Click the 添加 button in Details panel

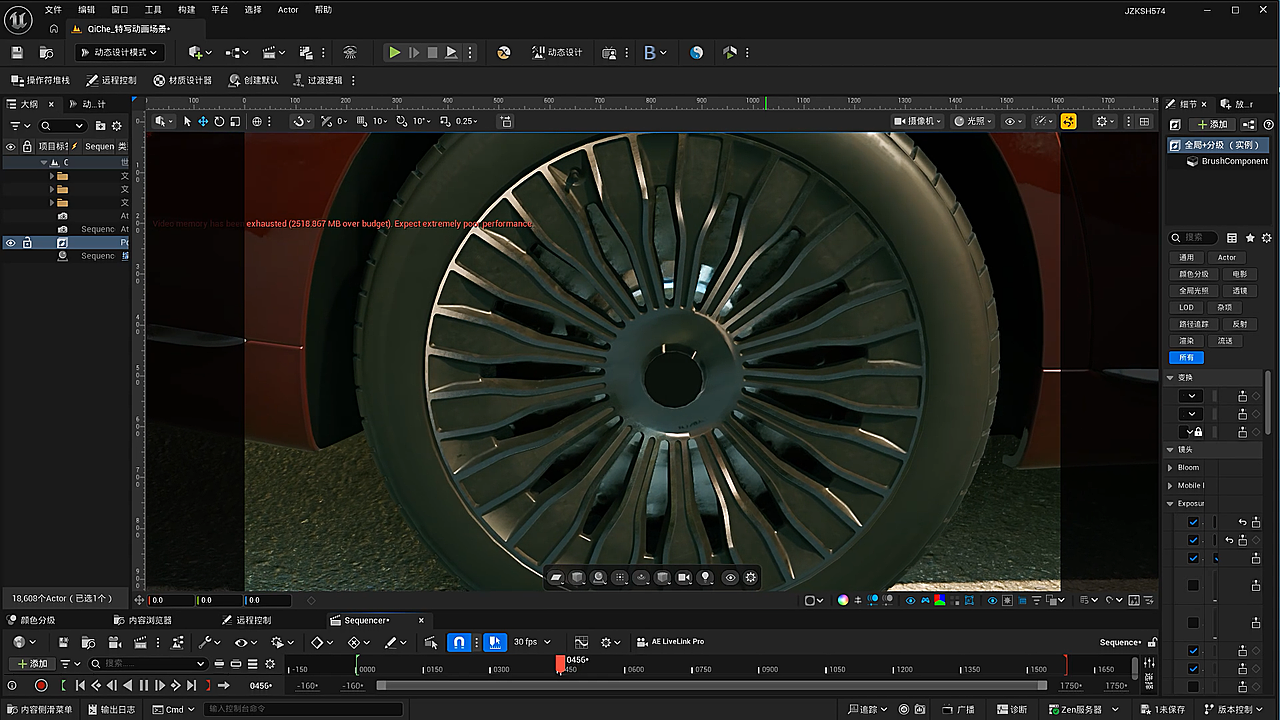click(1212, 124)
